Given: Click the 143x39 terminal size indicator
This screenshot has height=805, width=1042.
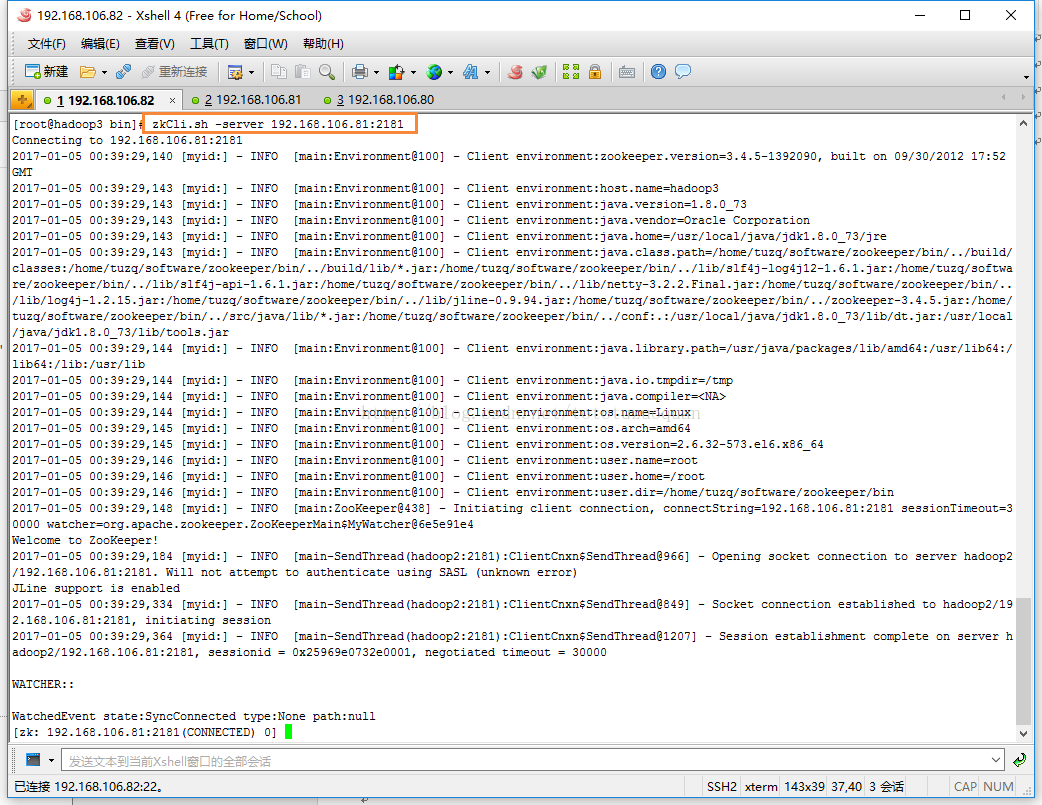Looking at the screenshot, I should [x=804, y=787].
